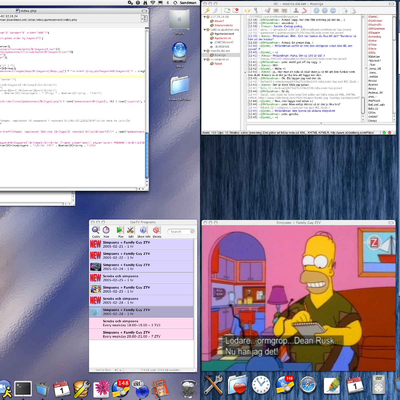400x400 pixels.
Task: Select the highlighted #sverige channel in IRC sidebar
Action: coord(221,55)
